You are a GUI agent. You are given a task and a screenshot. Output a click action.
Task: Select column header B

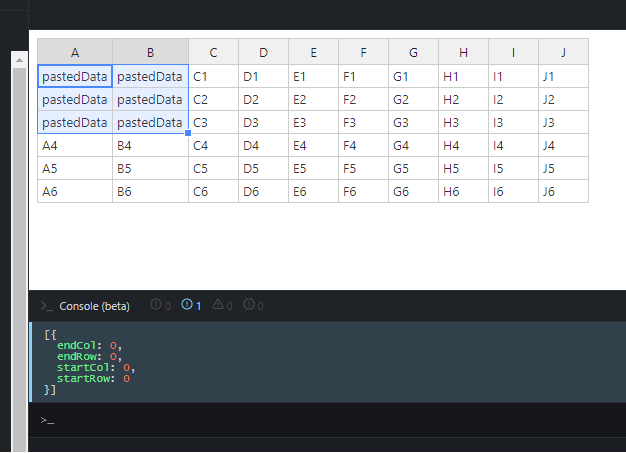151,52
